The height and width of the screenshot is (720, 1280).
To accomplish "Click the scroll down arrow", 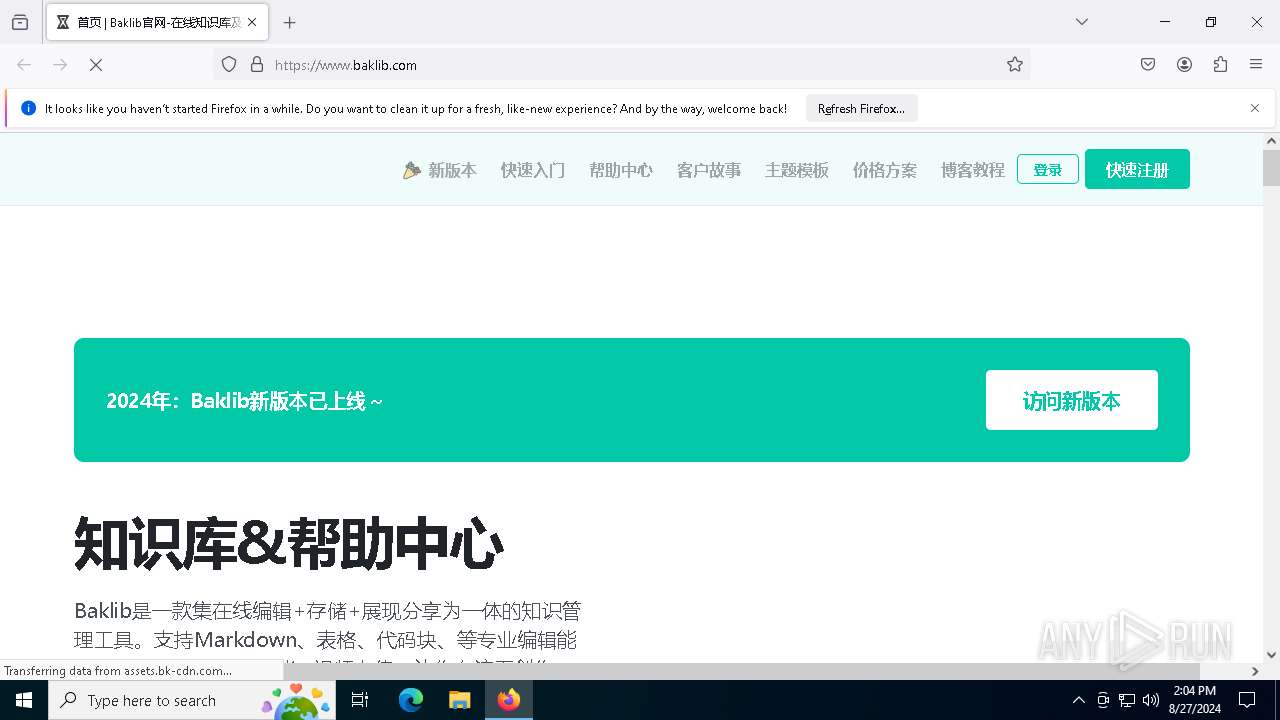I will [x=1271, y=655].
